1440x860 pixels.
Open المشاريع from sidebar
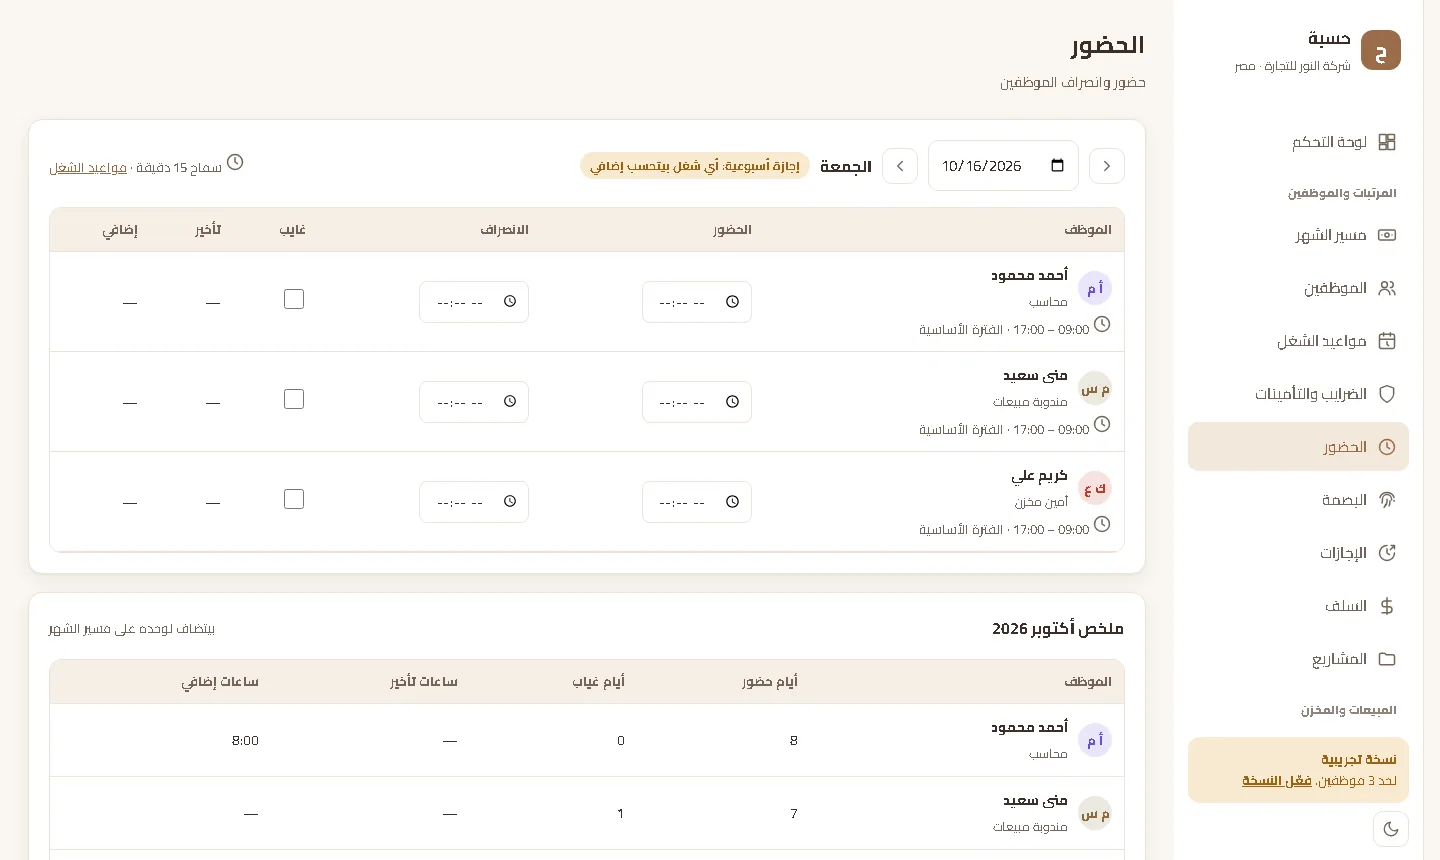[x=1298, y=659]
